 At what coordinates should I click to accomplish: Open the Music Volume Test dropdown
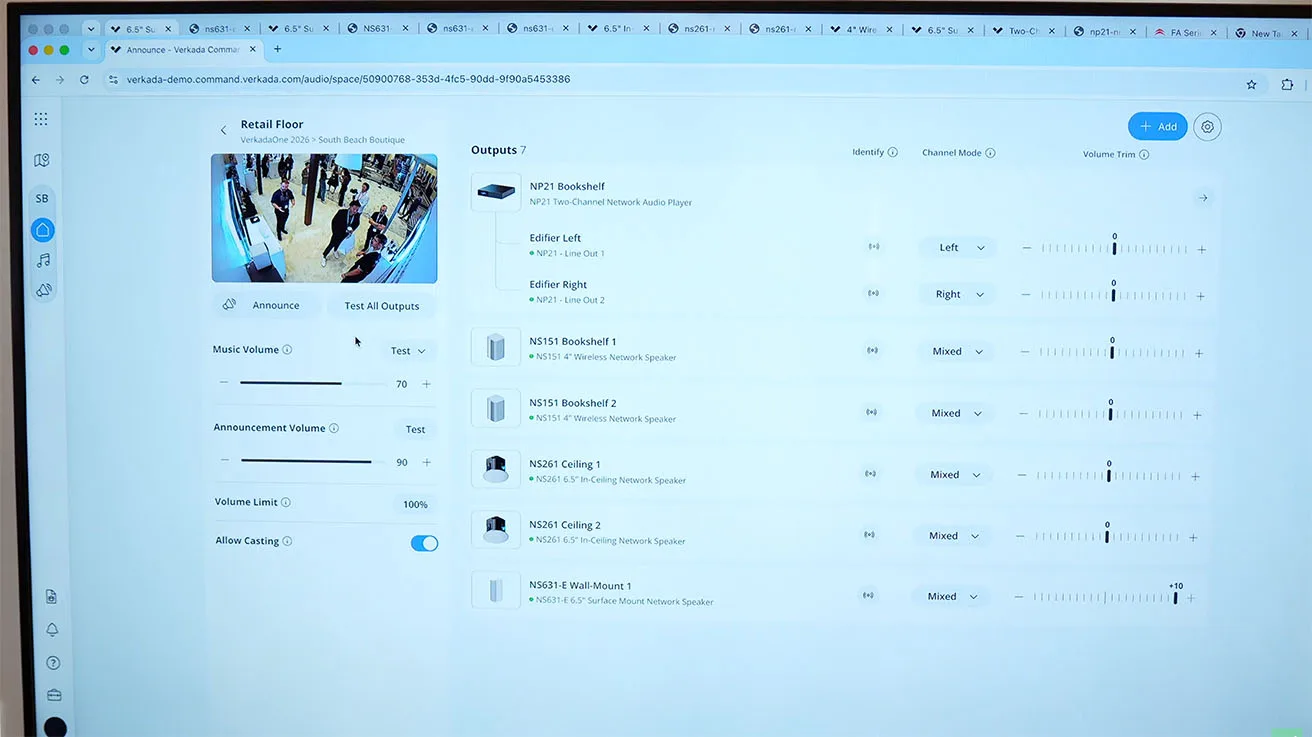click(408, 351)
